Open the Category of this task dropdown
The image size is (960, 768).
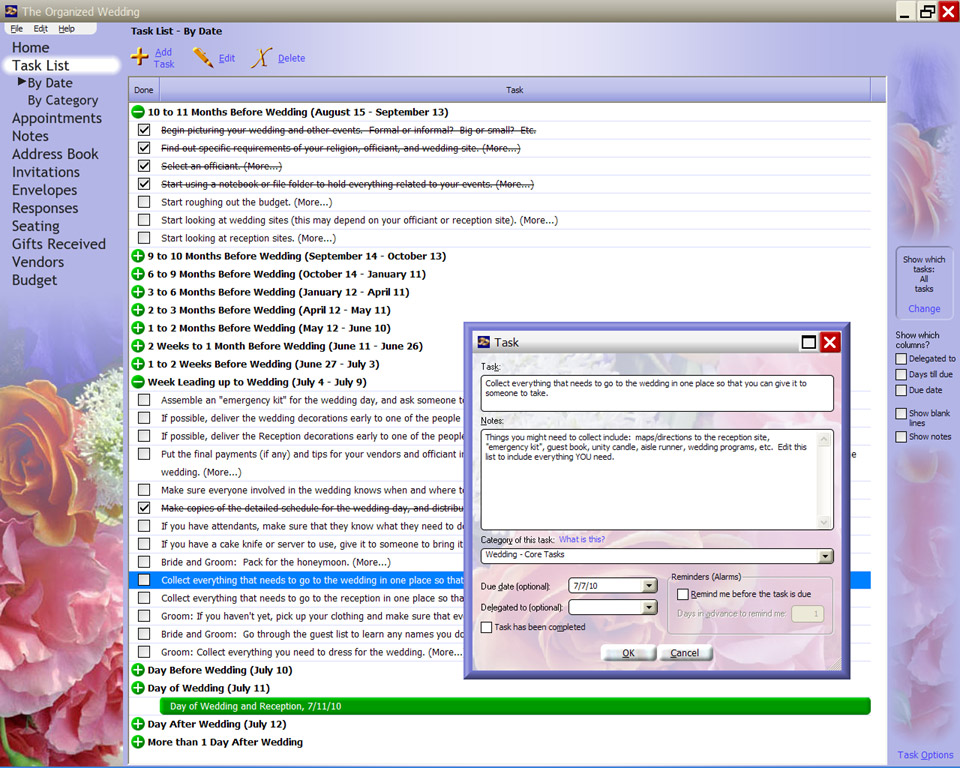(x=826, y=555)
